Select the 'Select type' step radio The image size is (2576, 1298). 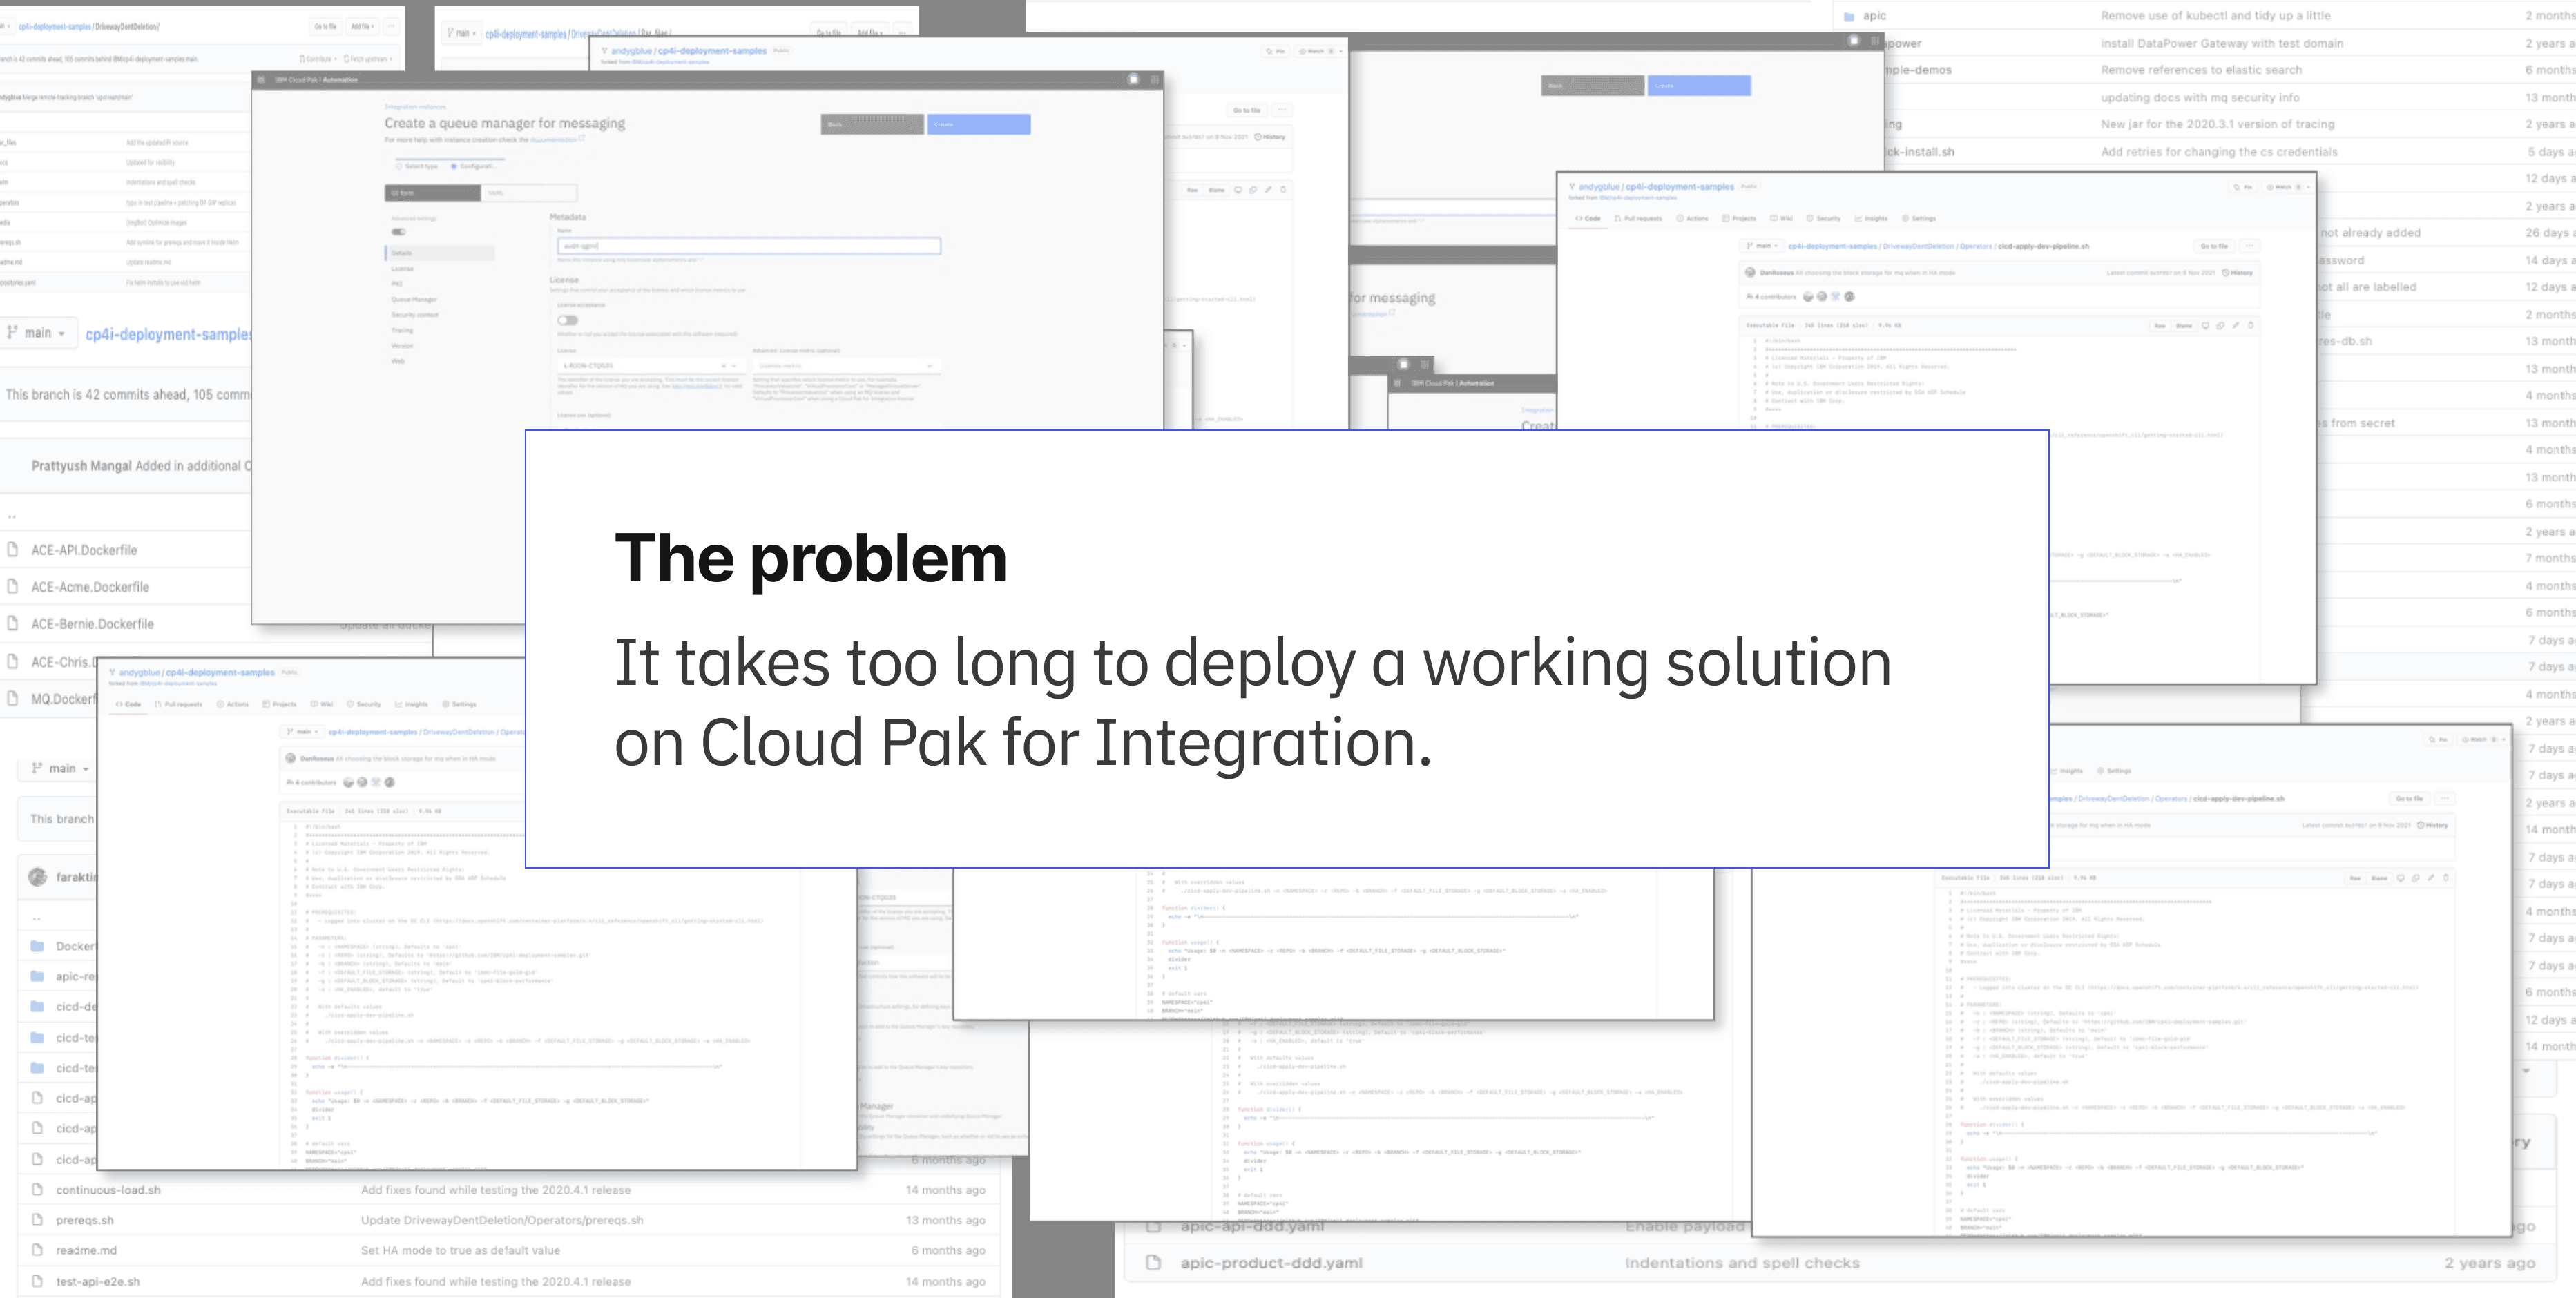coord(400,166)
